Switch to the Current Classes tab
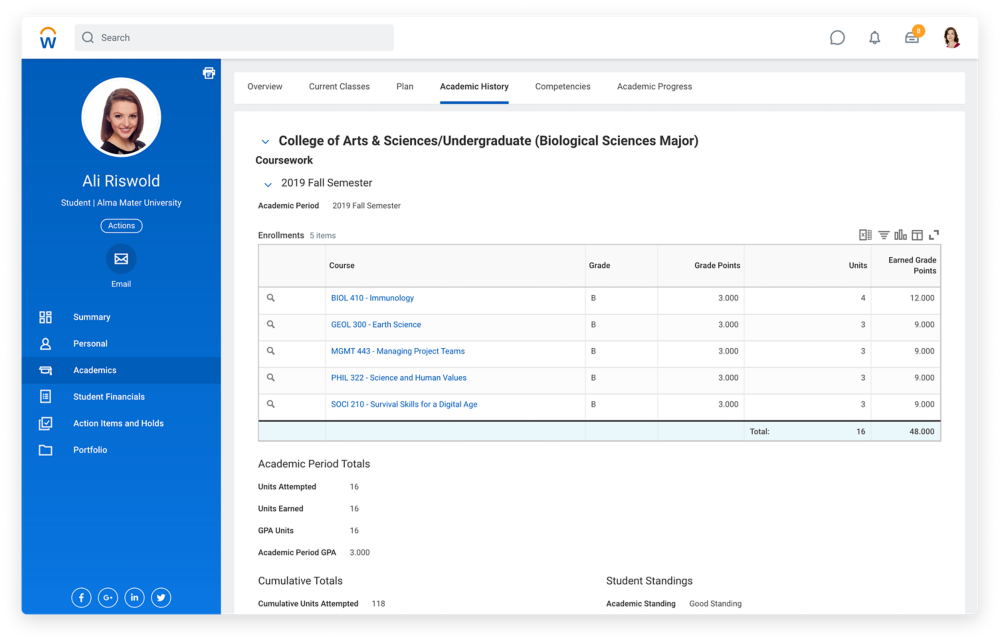The height and width of the screenshot is (642, 1000). (x=339, y=87)
